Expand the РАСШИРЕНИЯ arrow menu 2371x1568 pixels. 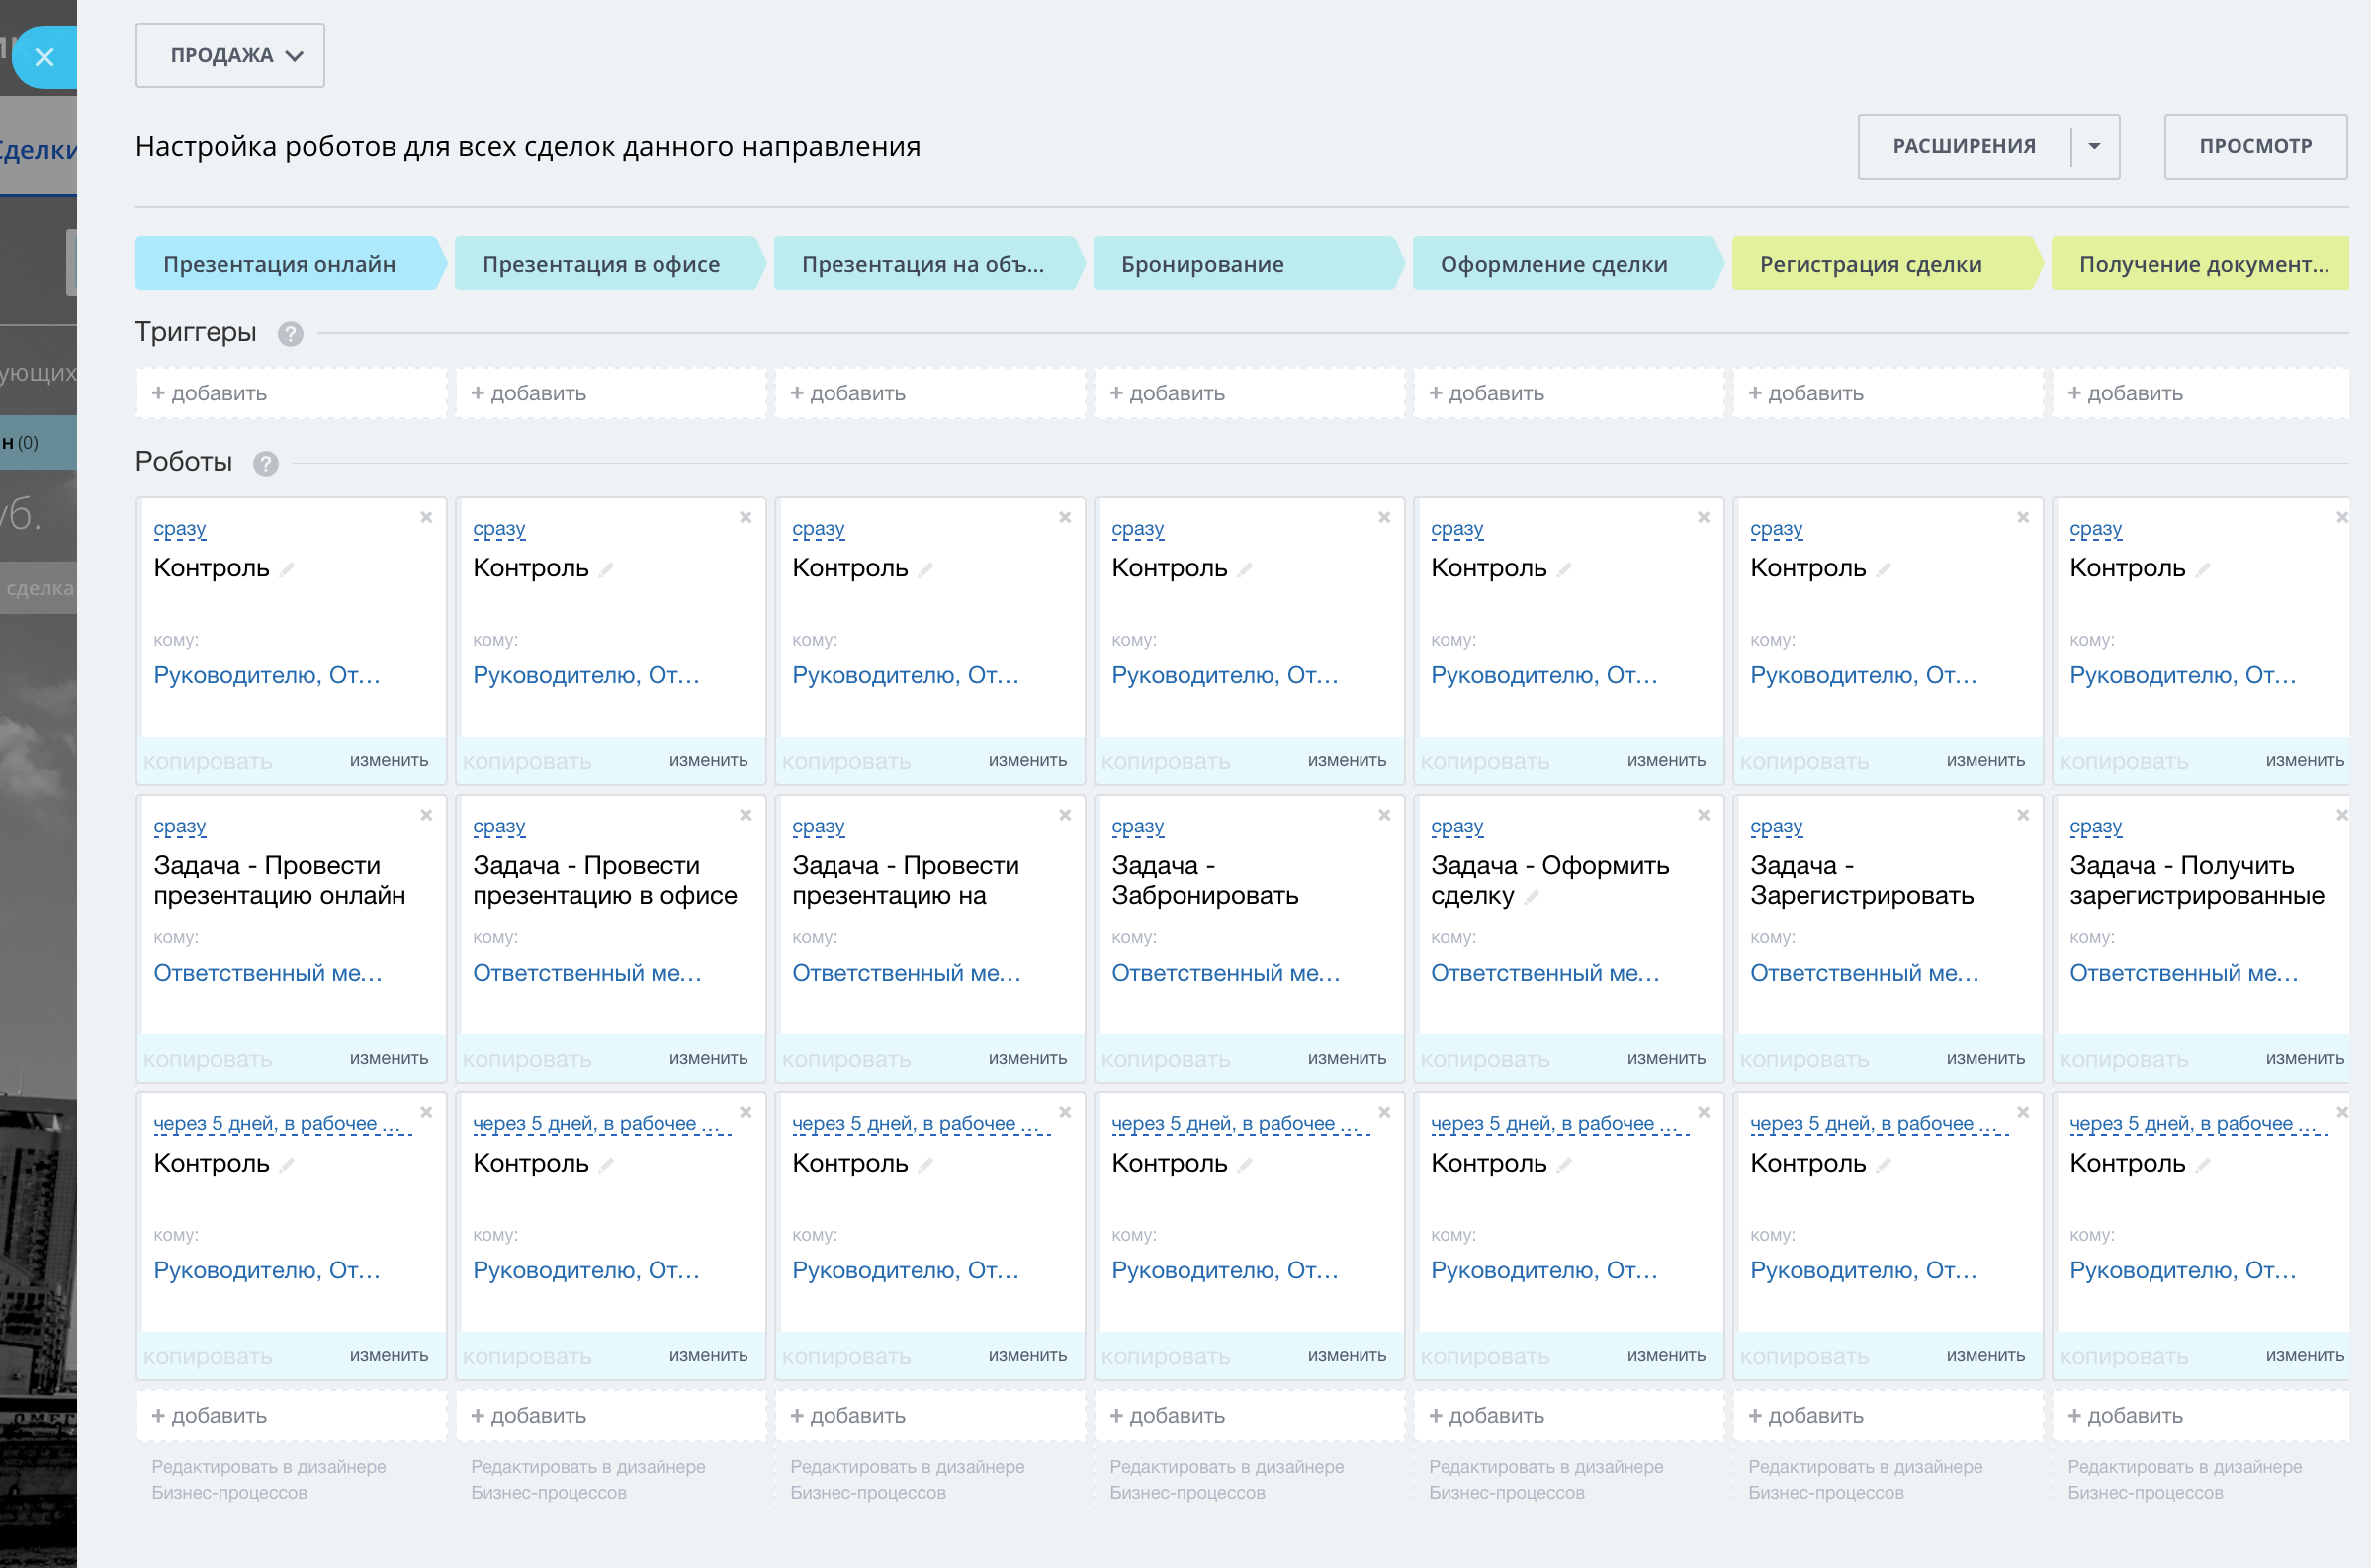(x=2094, y=147)
